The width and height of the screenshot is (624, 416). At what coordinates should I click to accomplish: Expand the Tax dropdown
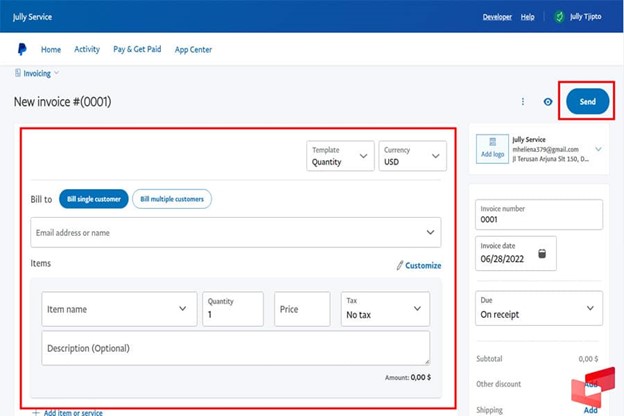(x=385, y=309)
